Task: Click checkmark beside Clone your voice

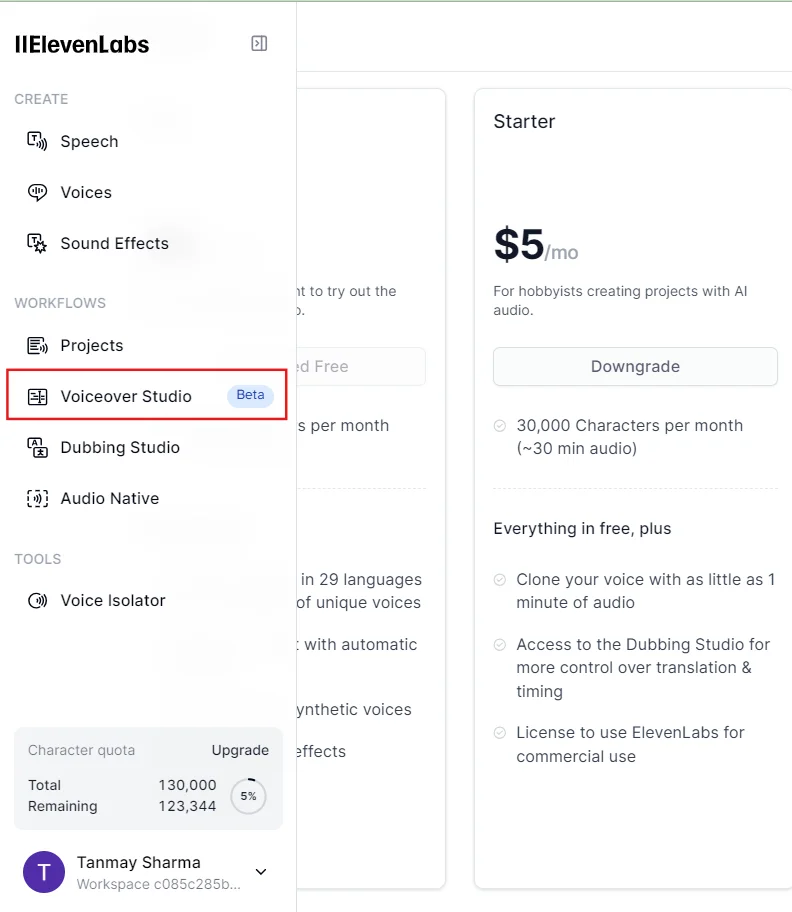Action: coord(500,580)
